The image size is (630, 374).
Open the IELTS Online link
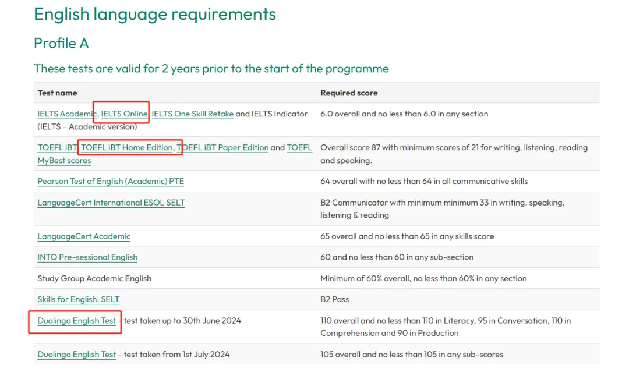pos(124,114)
